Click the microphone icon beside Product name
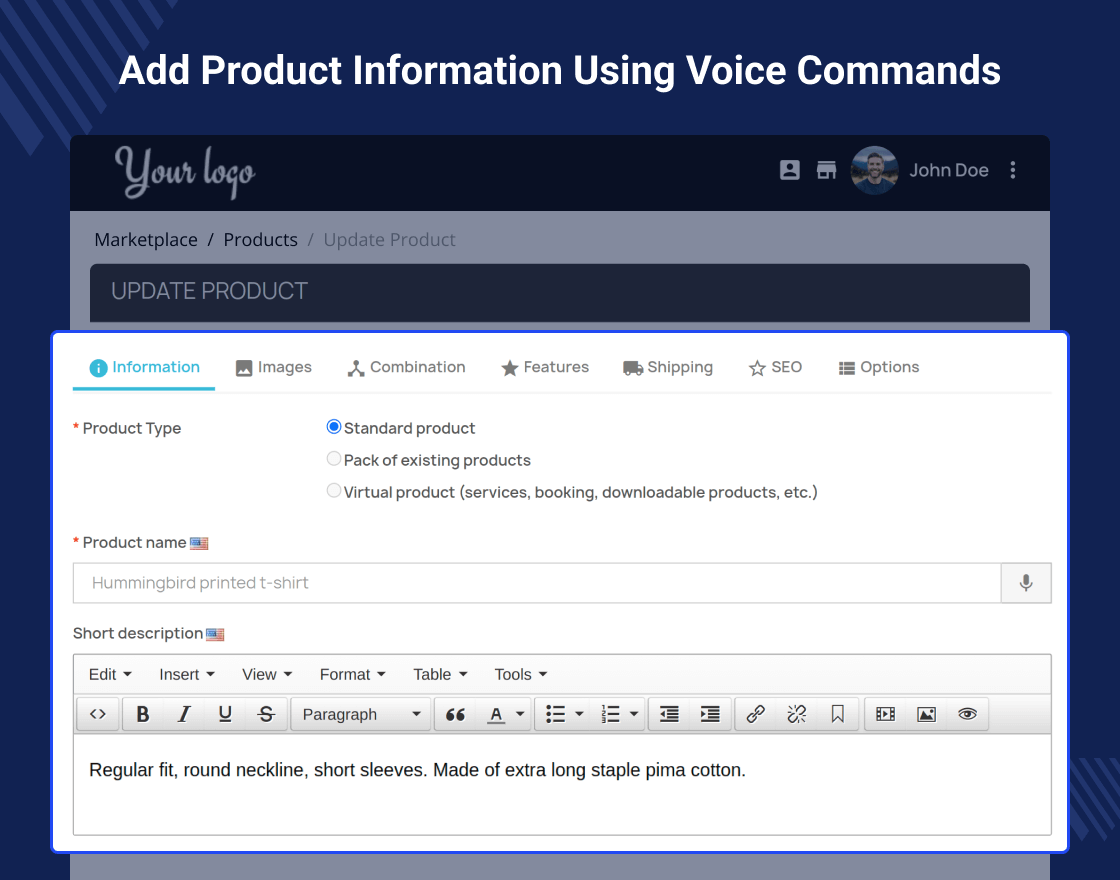The width and height of the screenshot is (1120, 880). coord(1026,583)
